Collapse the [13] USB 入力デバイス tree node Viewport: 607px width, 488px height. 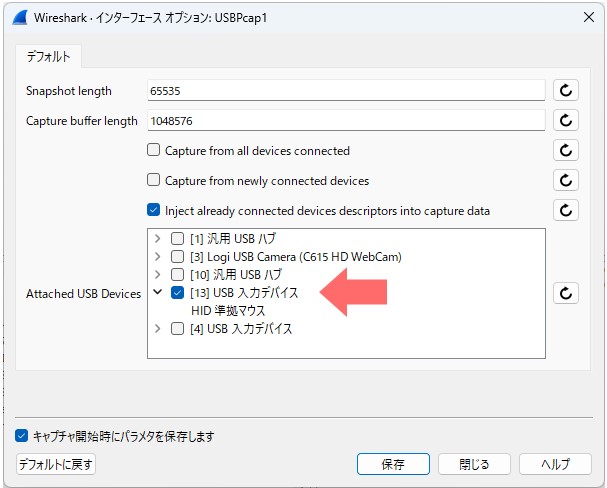pyautogui.click(x=158, y=293)
